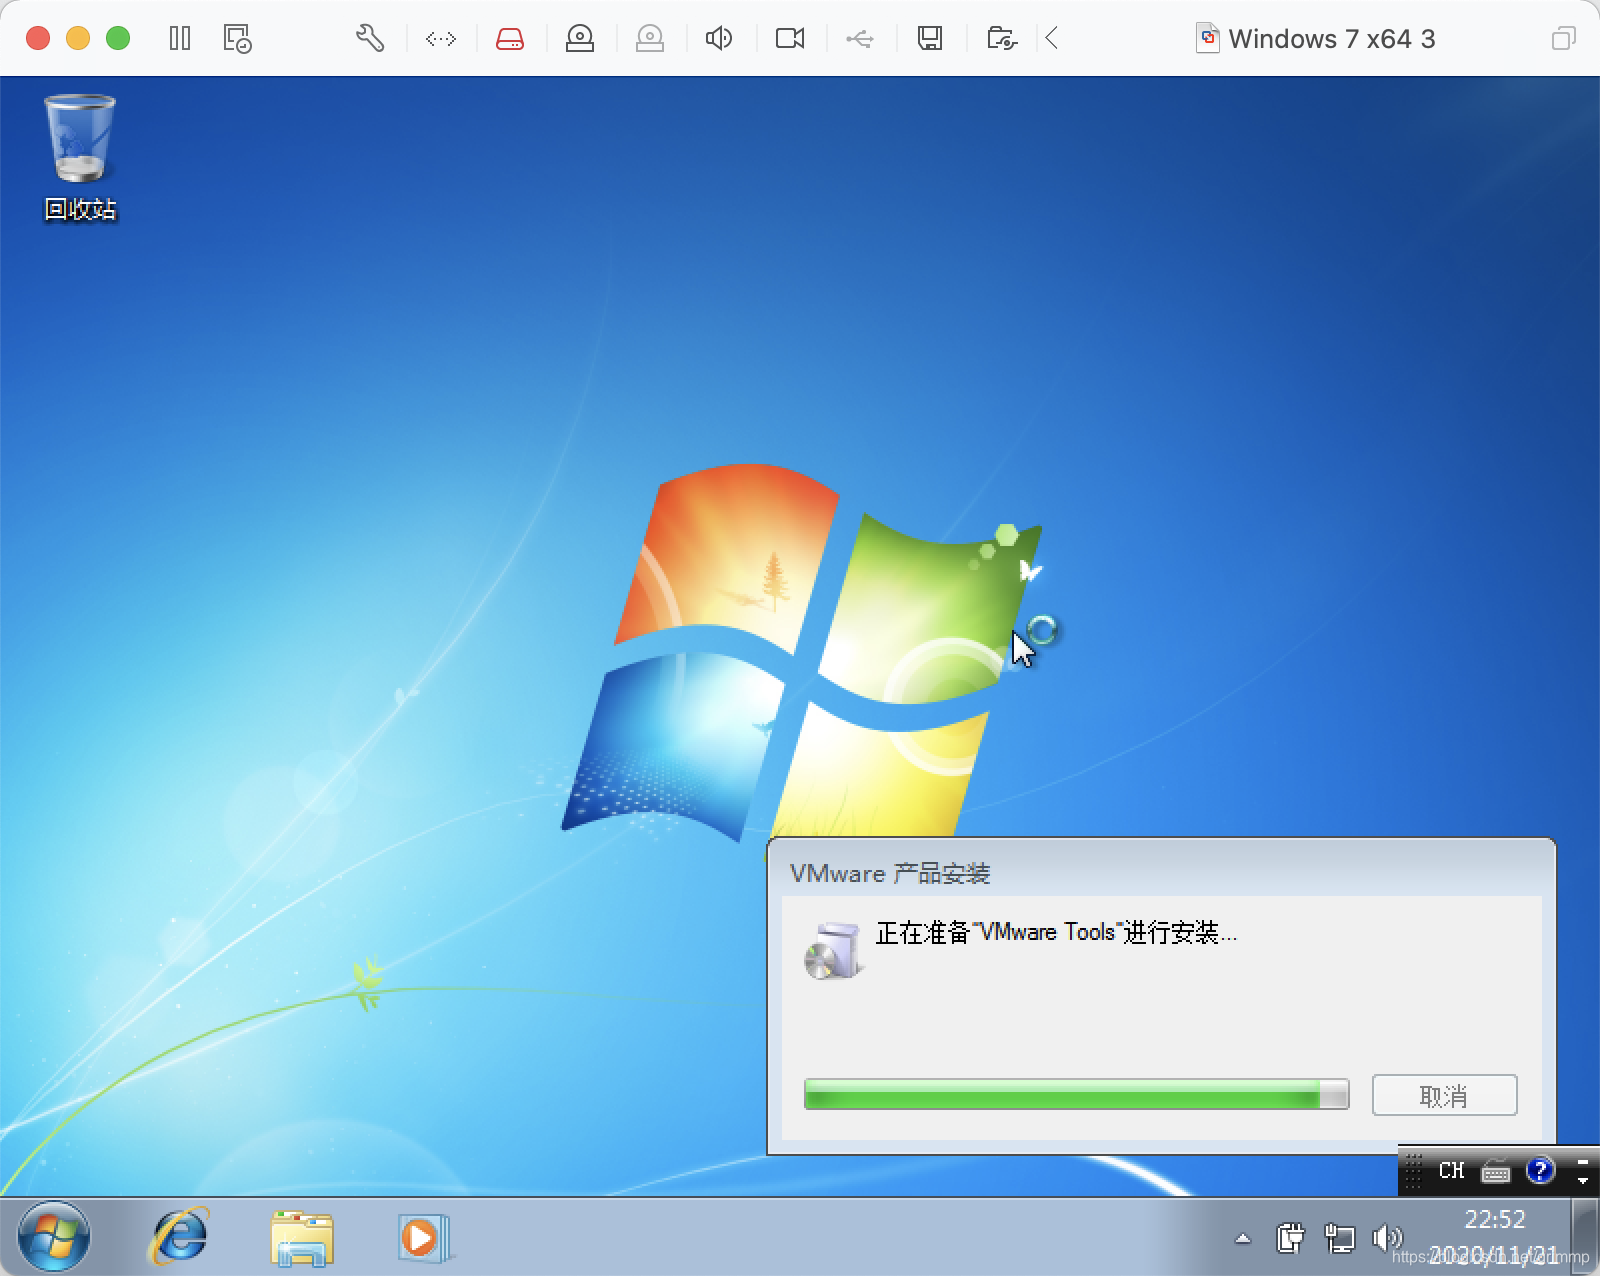Open virtual machine settings wrench
Image resolution: width=1600 pixels, height=1276 pixels.
(x=370, y=39)
